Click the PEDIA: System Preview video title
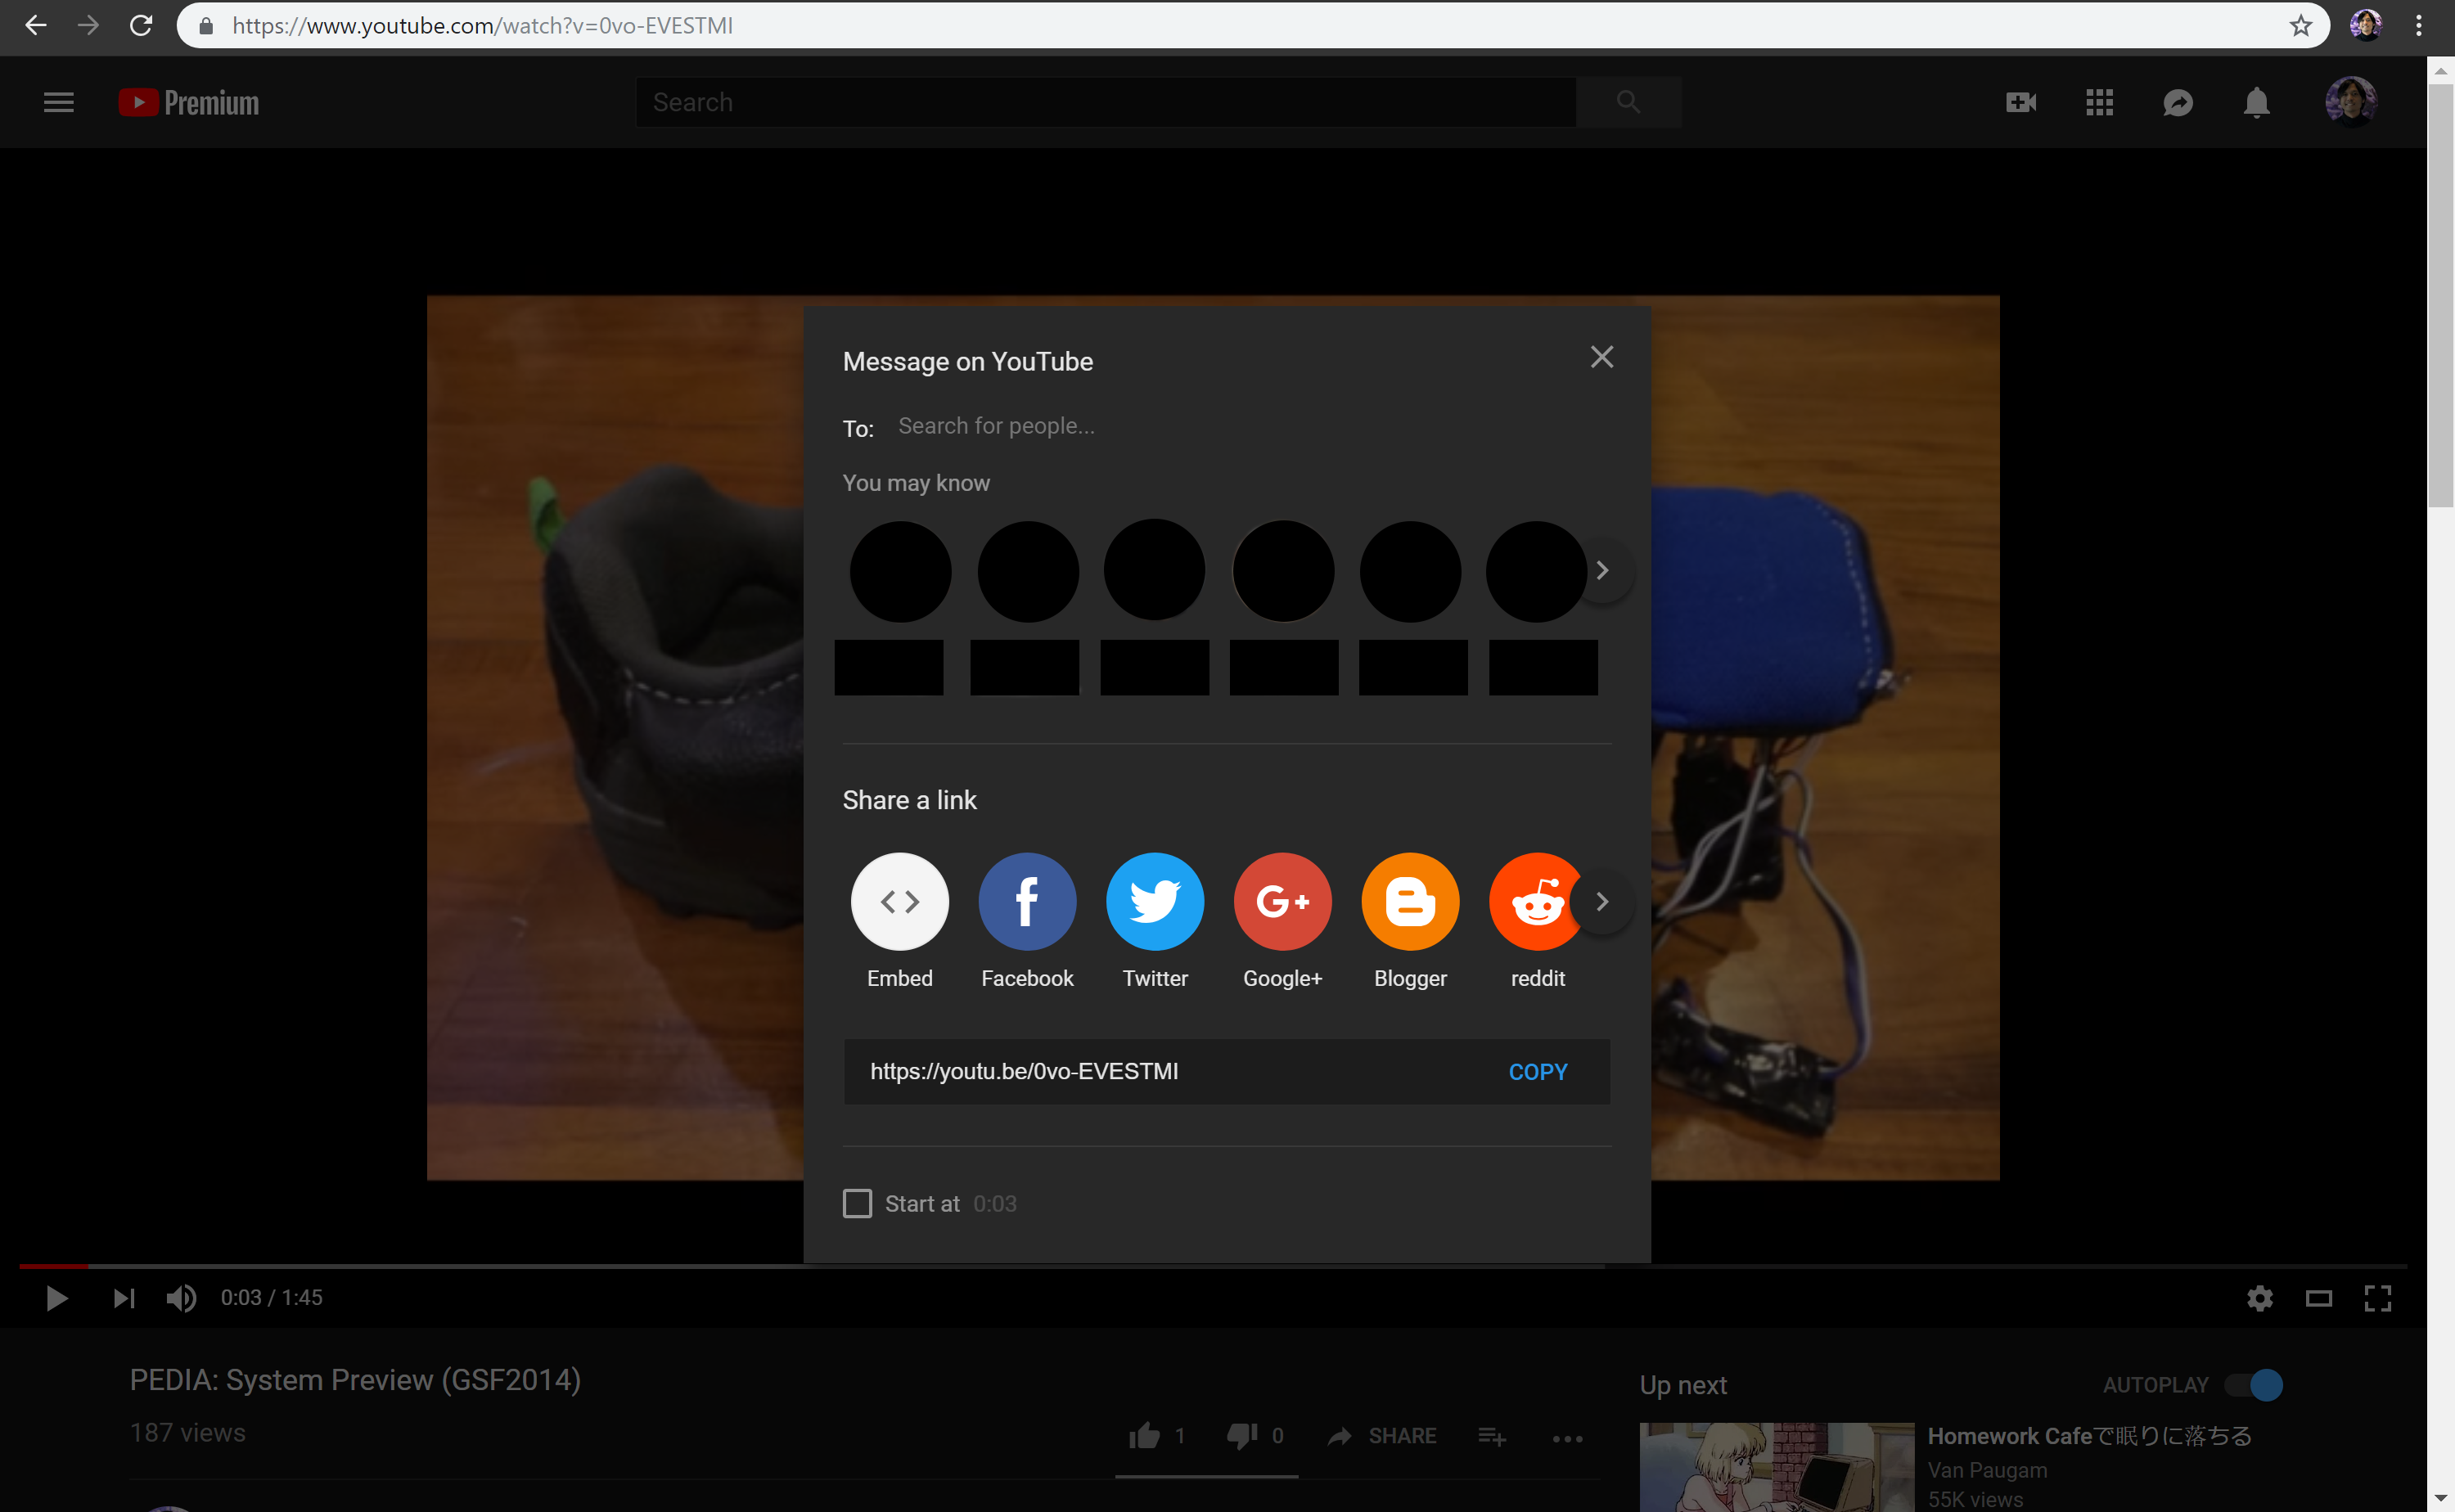Screen dimensions: 2455x1512 (355, 1380)
